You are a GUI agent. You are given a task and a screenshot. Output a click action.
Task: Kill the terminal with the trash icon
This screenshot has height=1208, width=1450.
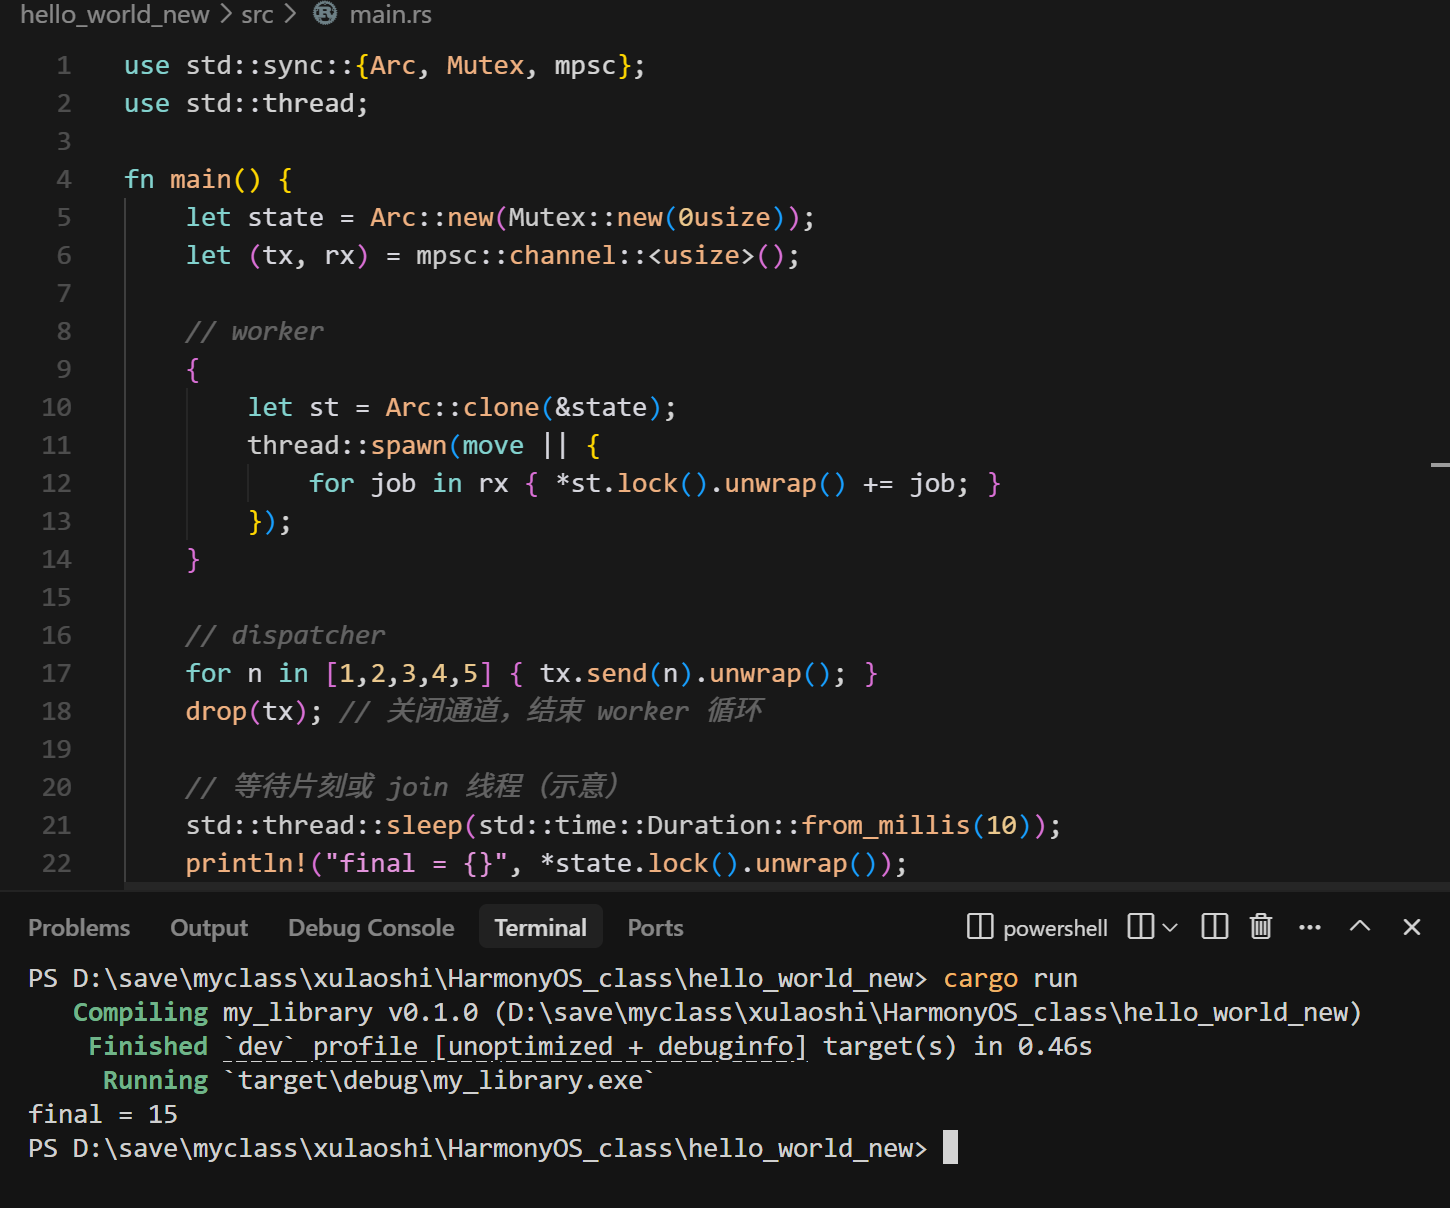[1261, 927]
